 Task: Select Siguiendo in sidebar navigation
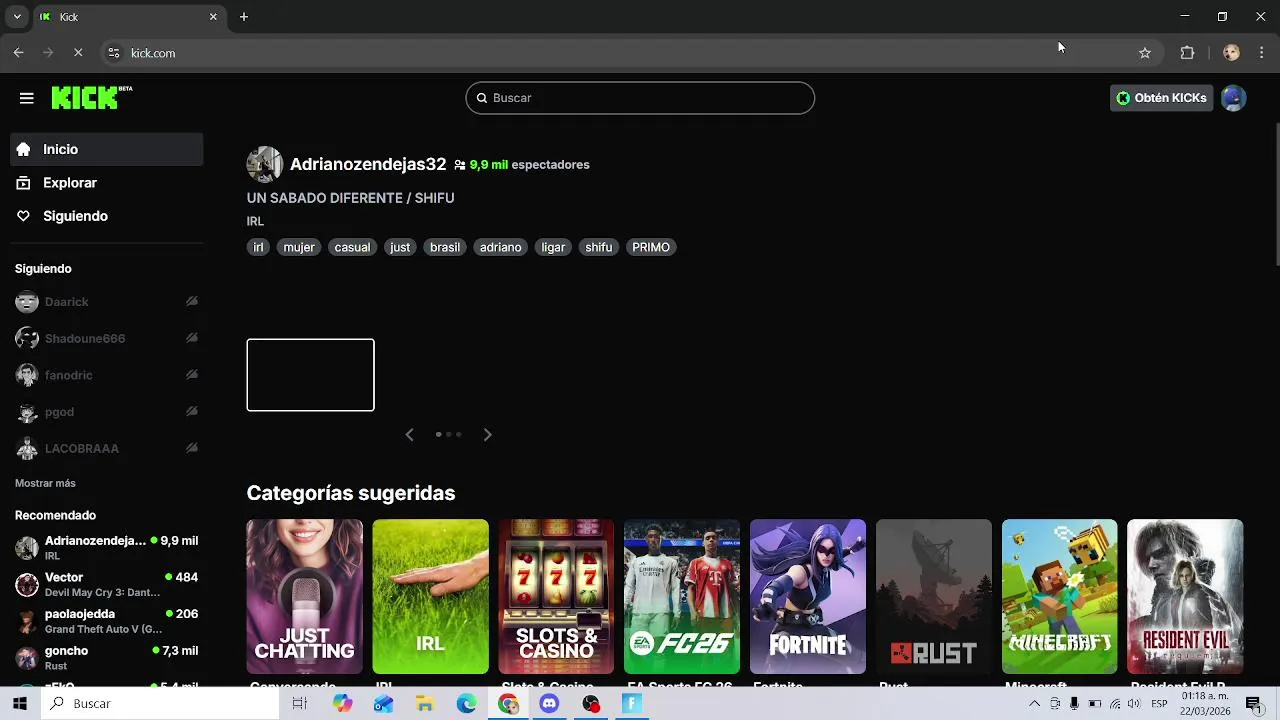pos(107,216)
